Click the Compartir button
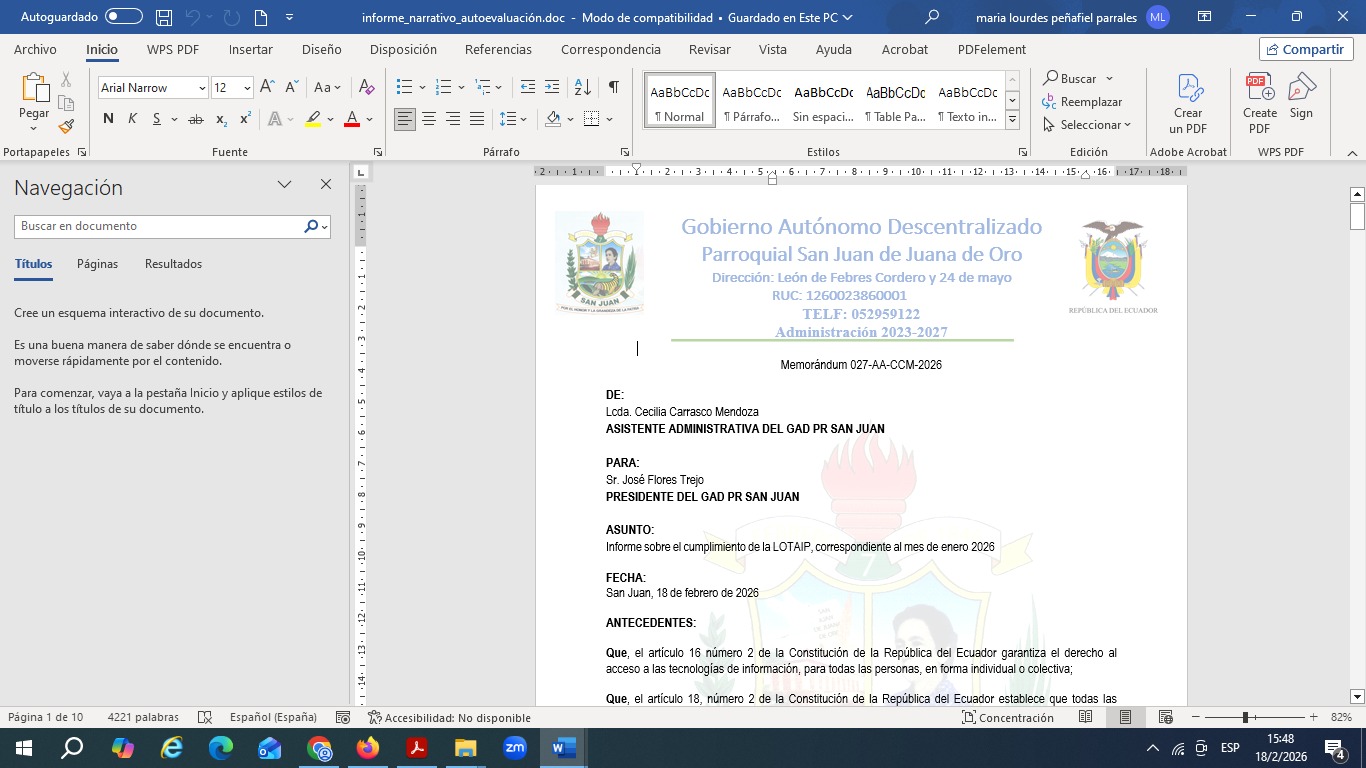Image resolution: width=1366 pixels, height=768 pixels. click(1305, 49)
